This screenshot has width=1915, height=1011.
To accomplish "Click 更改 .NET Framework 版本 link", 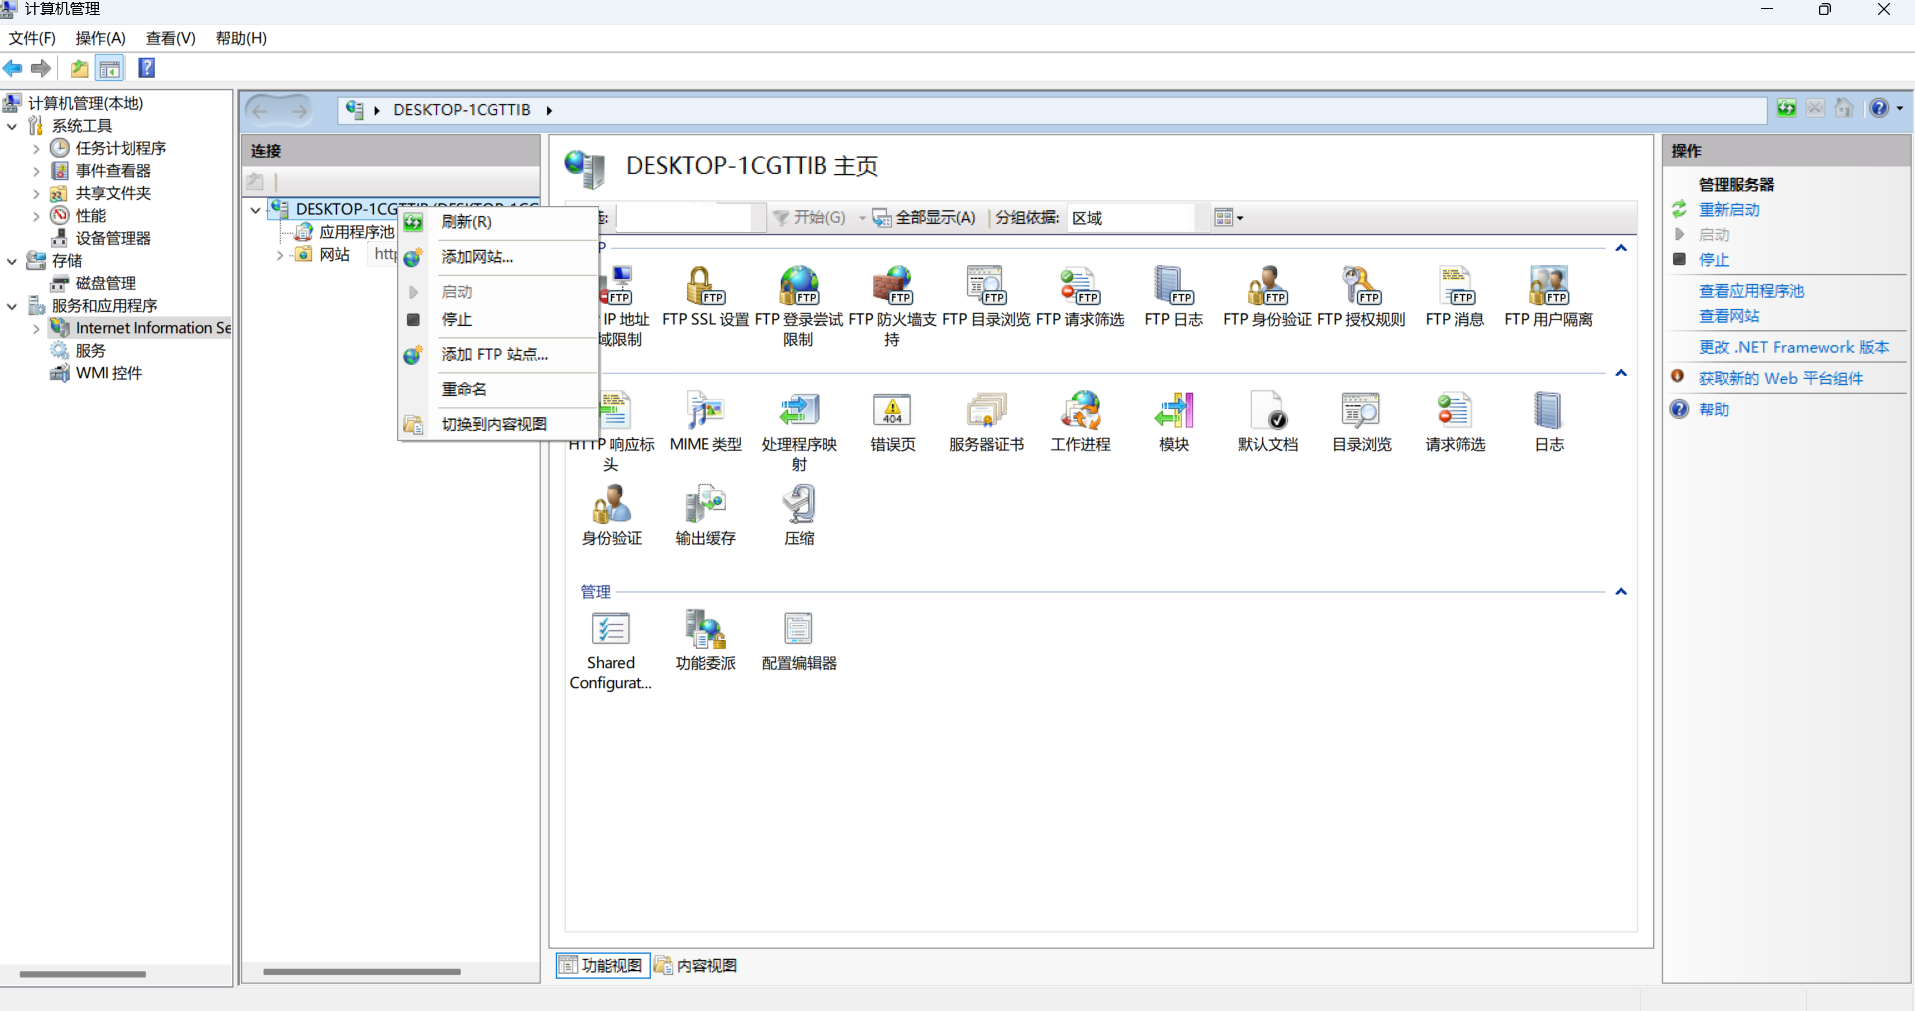I will (x=1794, y=347).
